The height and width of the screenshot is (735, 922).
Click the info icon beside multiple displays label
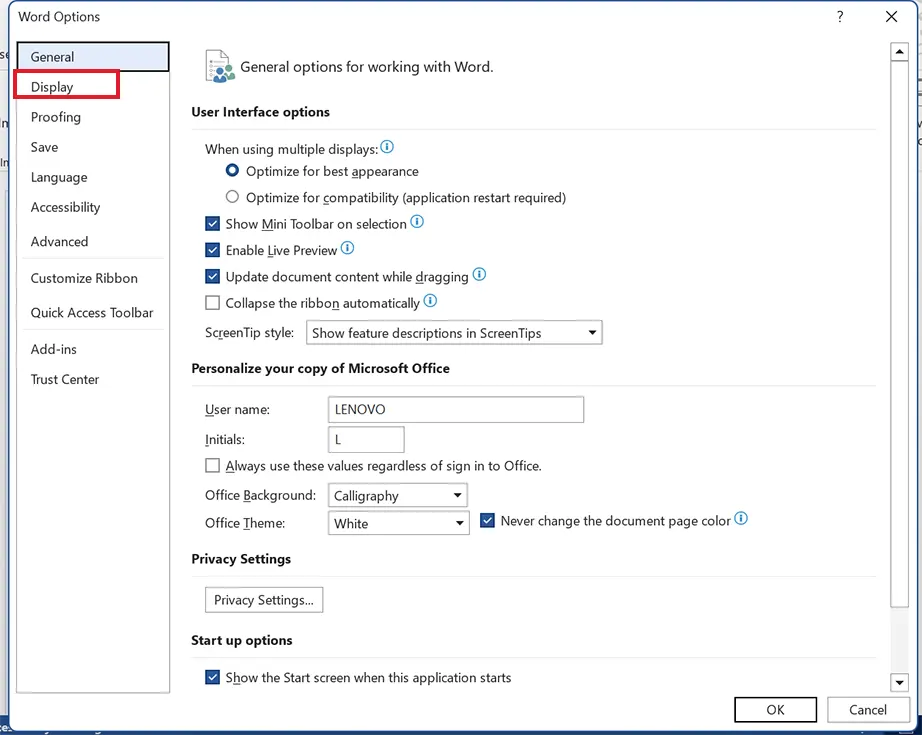coord(387,147)
